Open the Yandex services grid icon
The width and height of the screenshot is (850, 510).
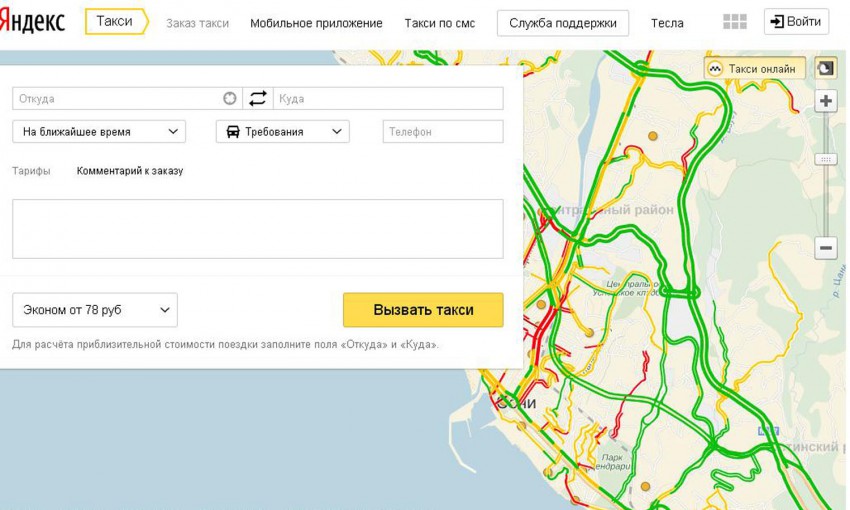[x=735, y=22]
